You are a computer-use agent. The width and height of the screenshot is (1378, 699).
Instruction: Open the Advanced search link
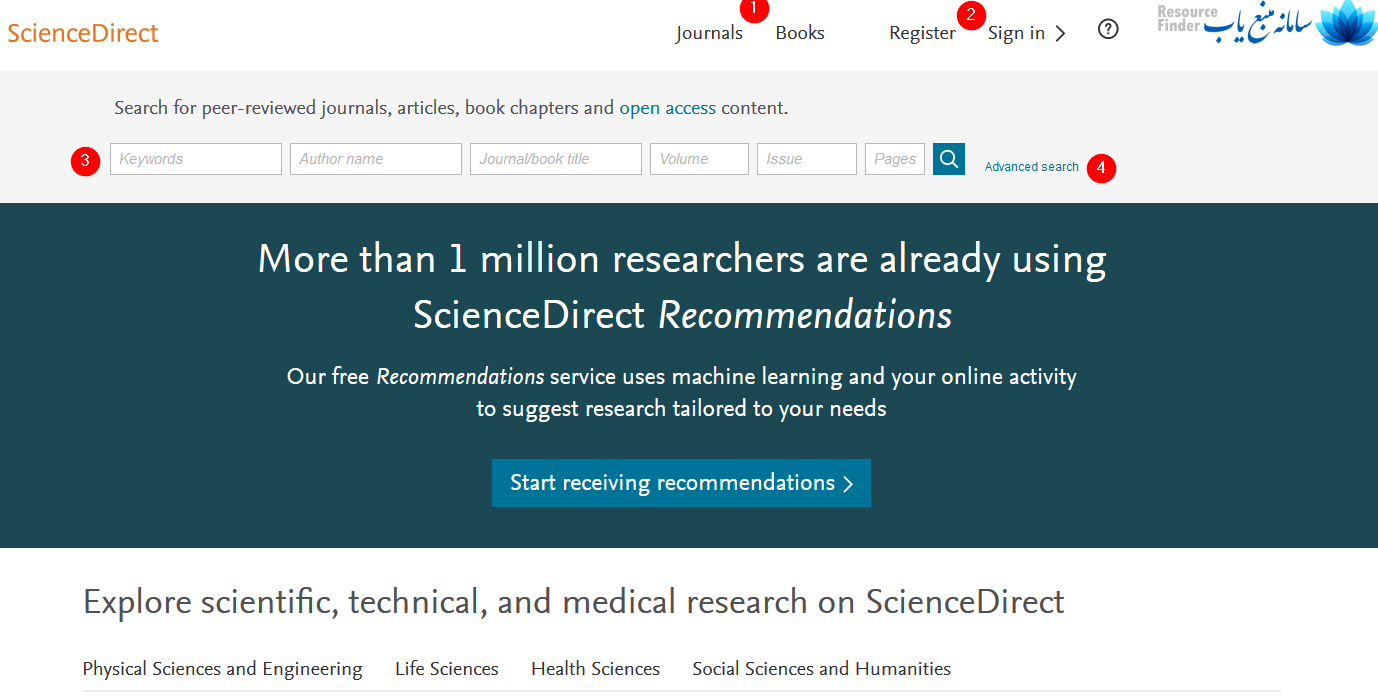click(x=1031, y=167)
